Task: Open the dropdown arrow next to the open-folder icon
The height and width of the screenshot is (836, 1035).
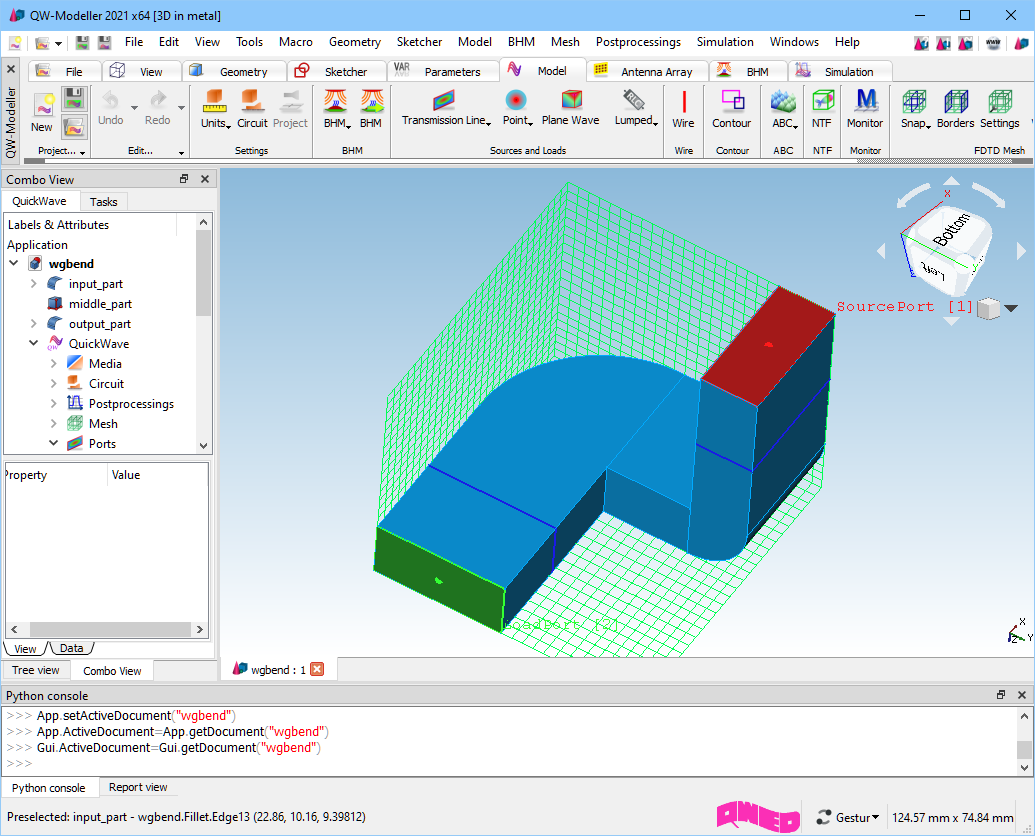Action: (58, 44)
